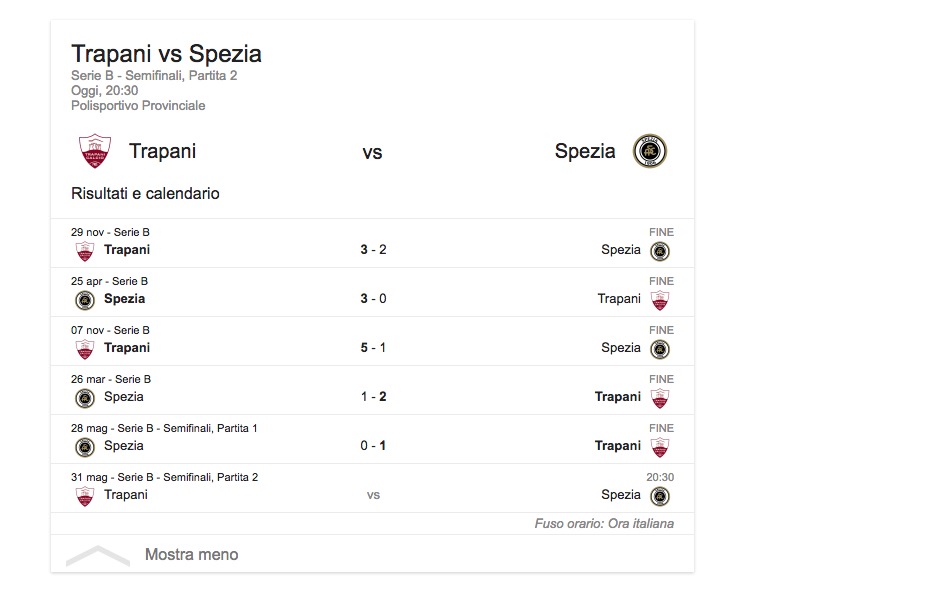Open the upcoming 31 mag semifinal match

373,494
